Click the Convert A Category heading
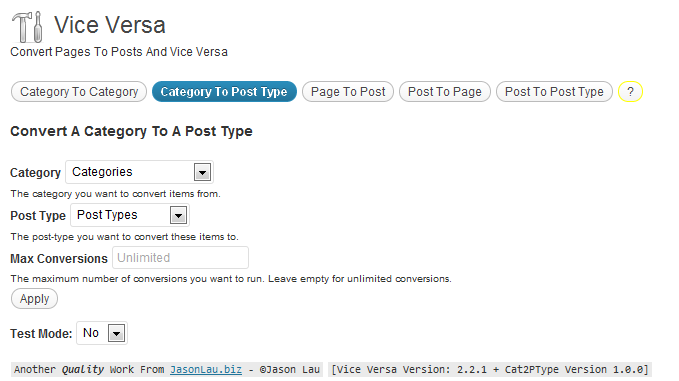Image resolution: width=679 pixels, height=381 pixels. tap(131, 131)
